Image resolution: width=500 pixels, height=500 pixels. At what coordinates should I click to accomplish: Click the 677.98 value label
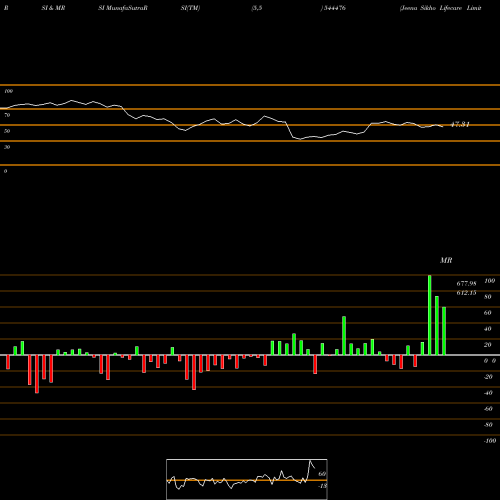[466, 284]
